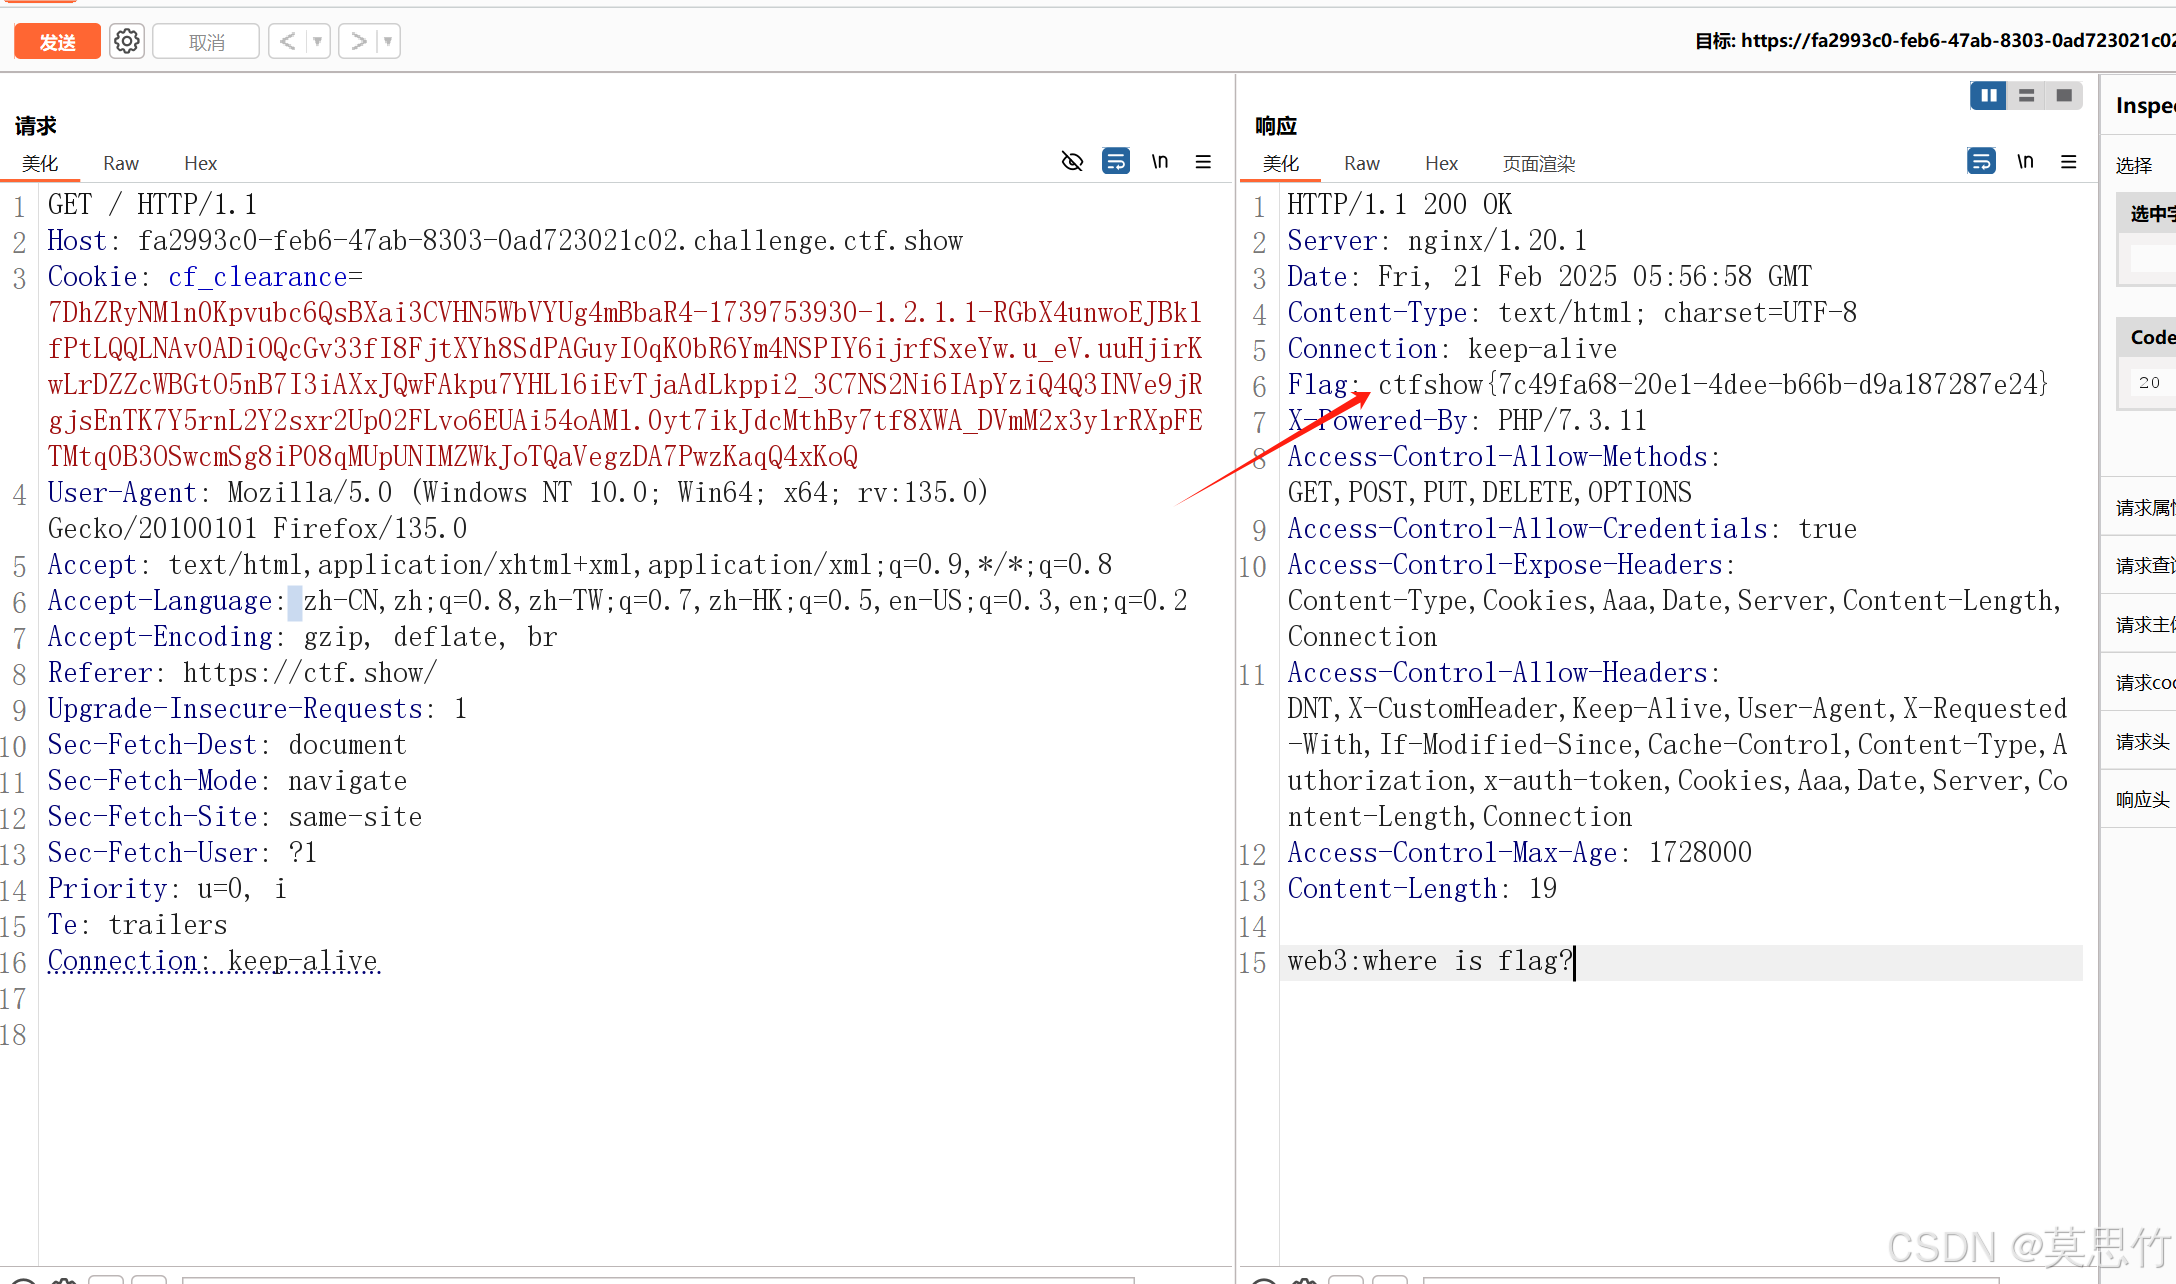Toggle \n display in request panel

[x=1160, y=161]
